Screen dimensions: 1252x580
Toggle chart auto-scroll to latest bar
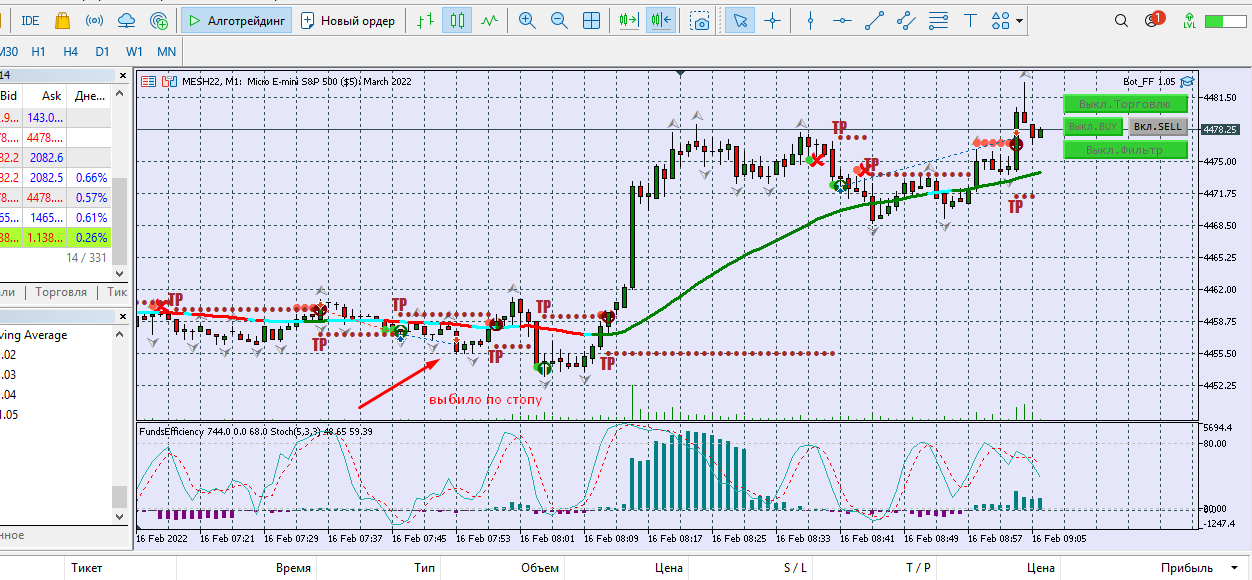click(x=628, y=20)
